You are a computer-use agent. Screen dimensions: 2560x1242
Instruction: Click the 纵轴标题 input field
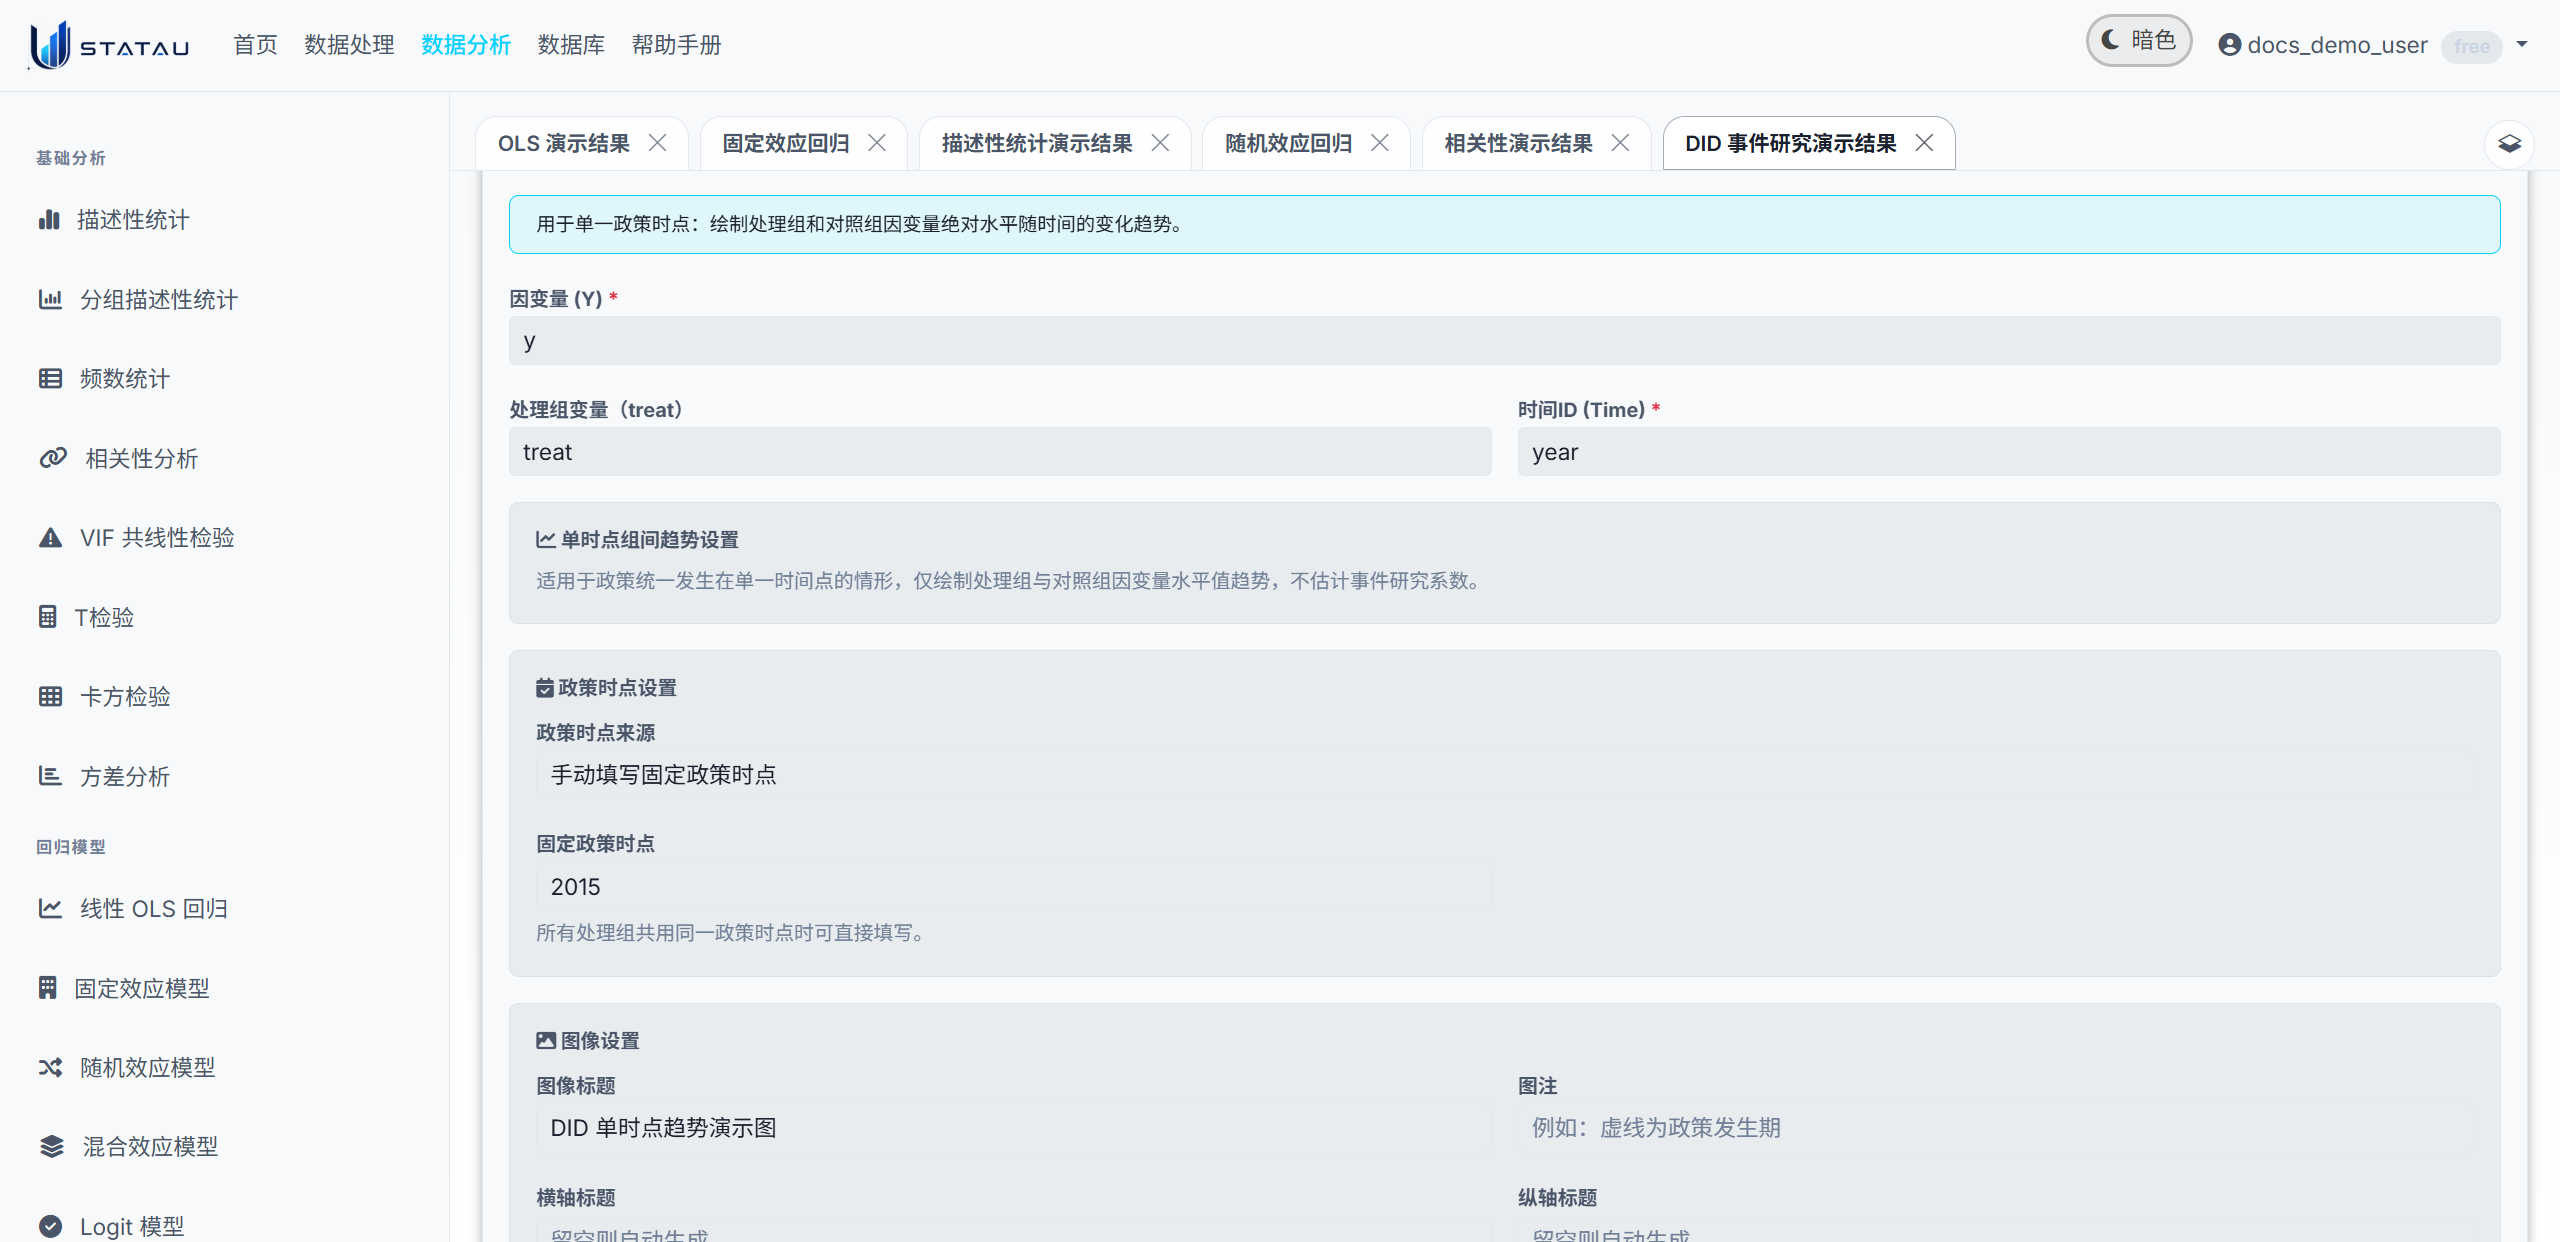click(x=1995, y=1230)
